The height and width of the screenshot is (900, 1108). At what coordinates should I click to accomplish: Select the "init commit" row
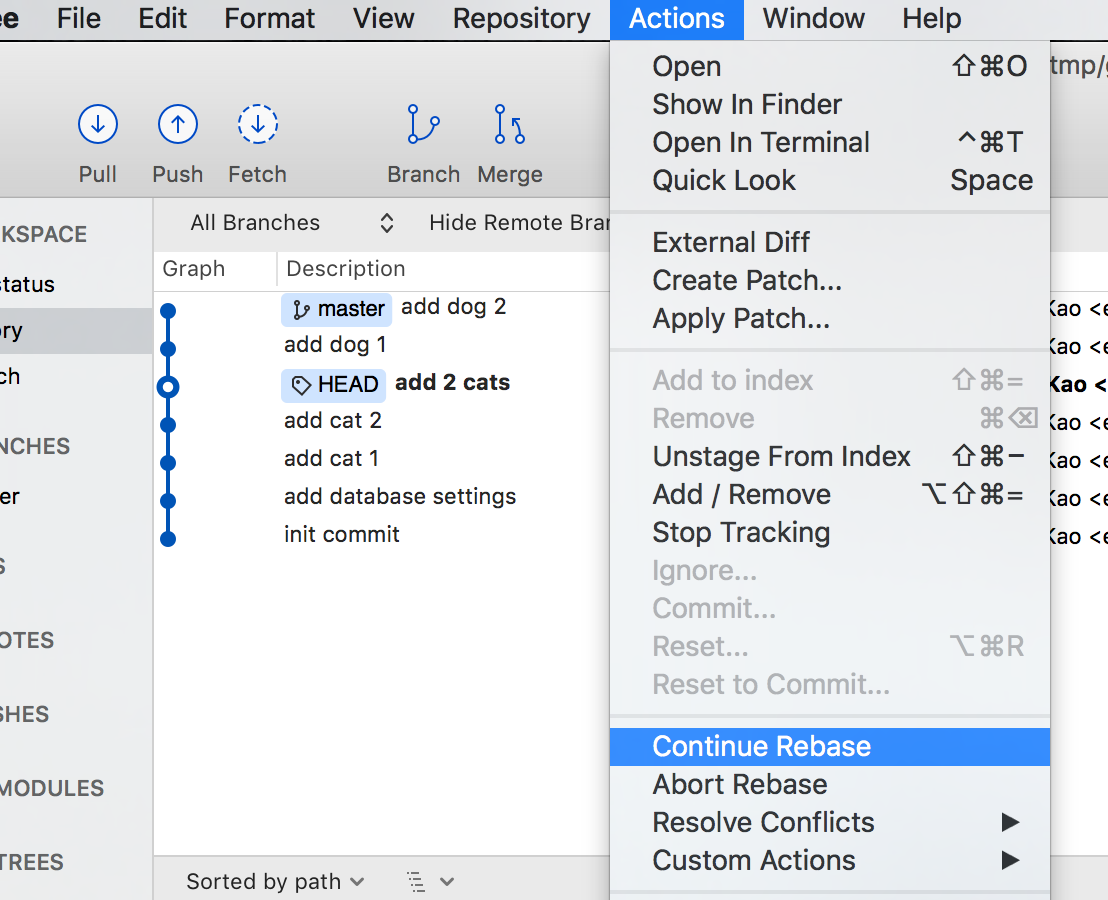pos(342,534)
